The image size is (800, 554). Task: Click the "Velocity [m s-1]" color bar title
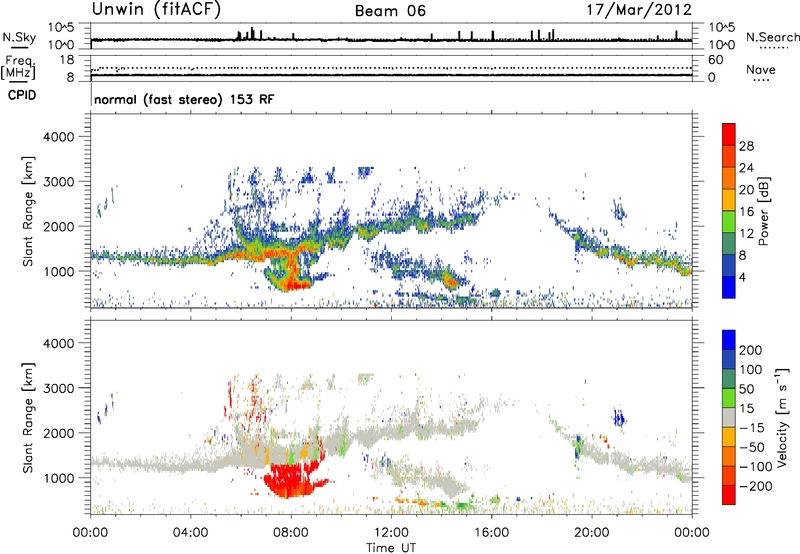782,418
